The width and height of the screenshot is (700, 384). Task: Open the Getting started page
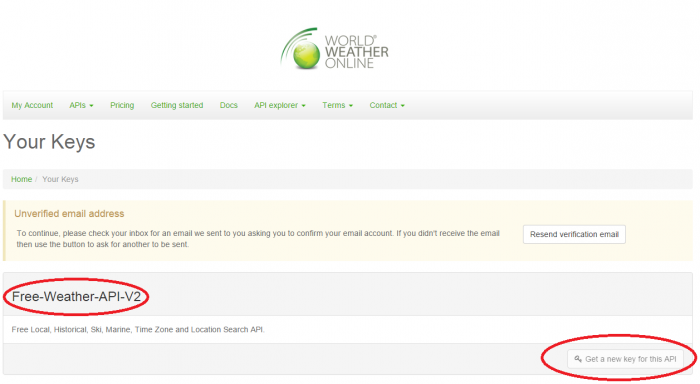coord(177,105)
